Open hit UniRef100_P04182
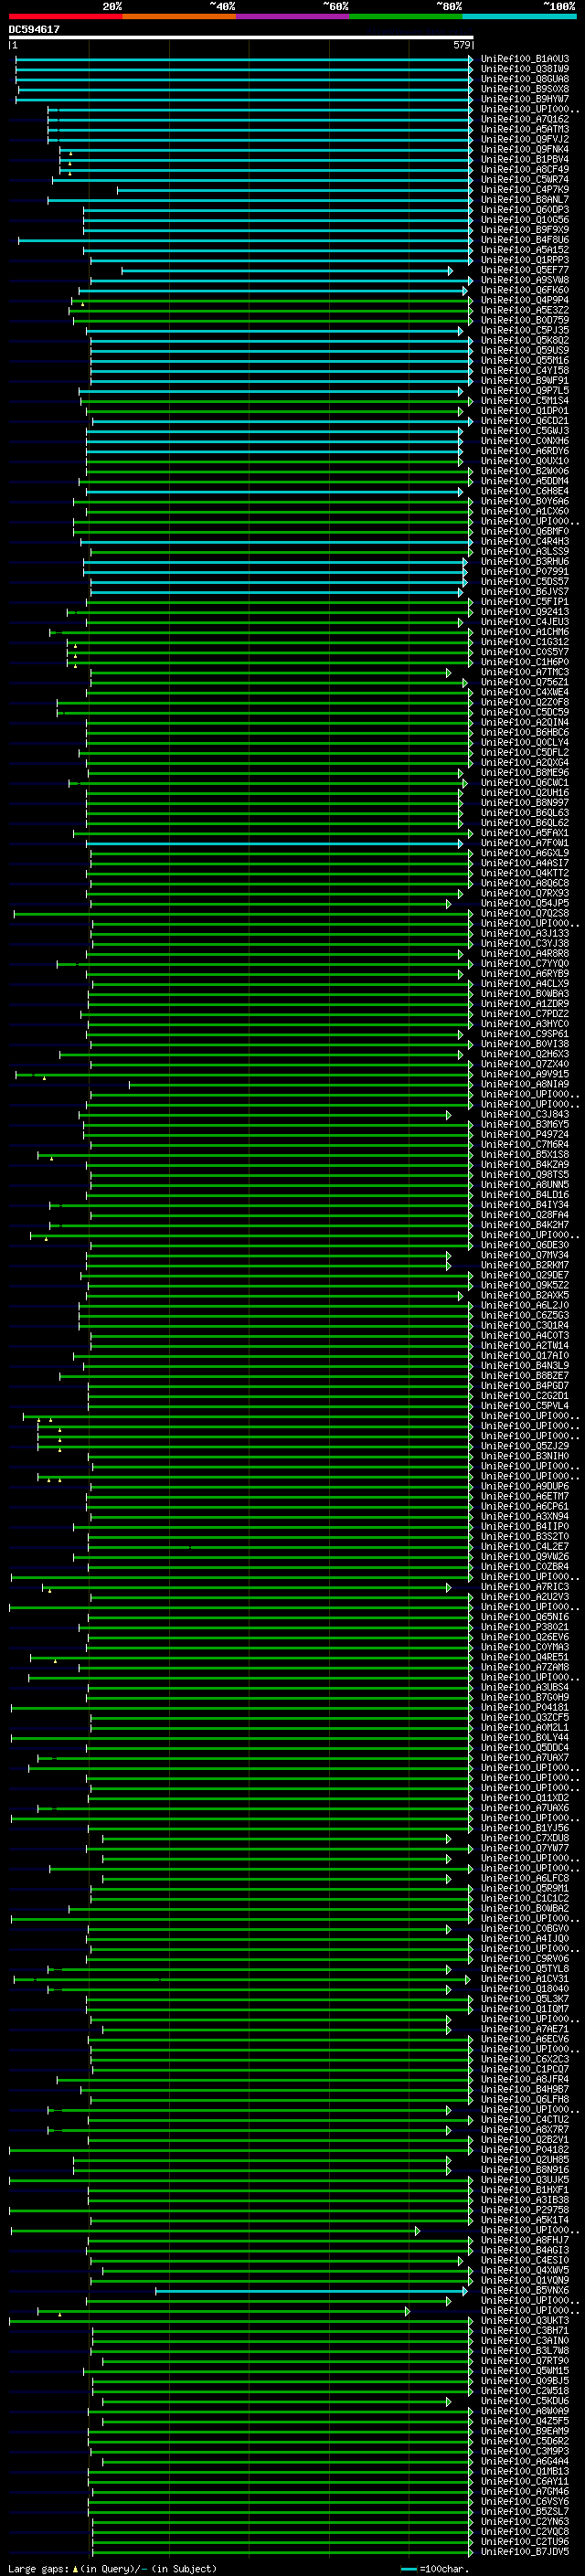The width and height of the screenshot is (585, 2576). pyautogui.click(x=524, y=2150)
